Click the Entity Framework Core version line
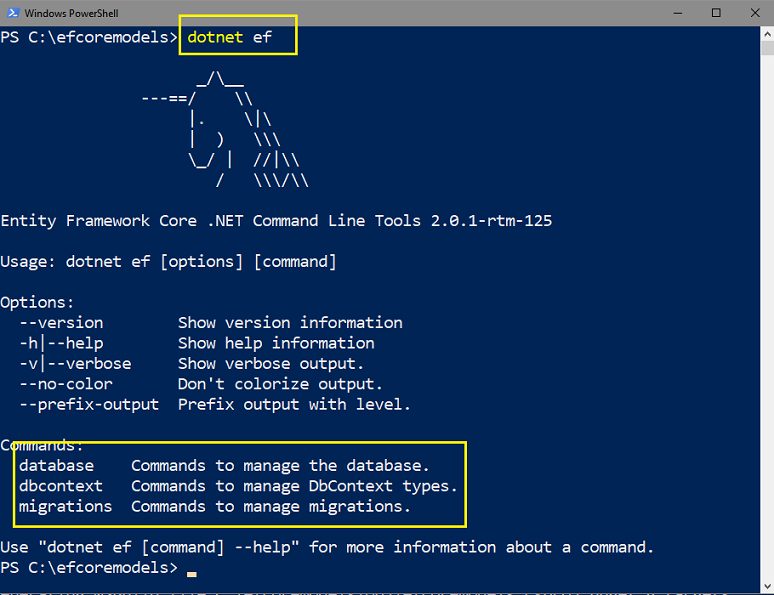 click(x=276, y=221)
